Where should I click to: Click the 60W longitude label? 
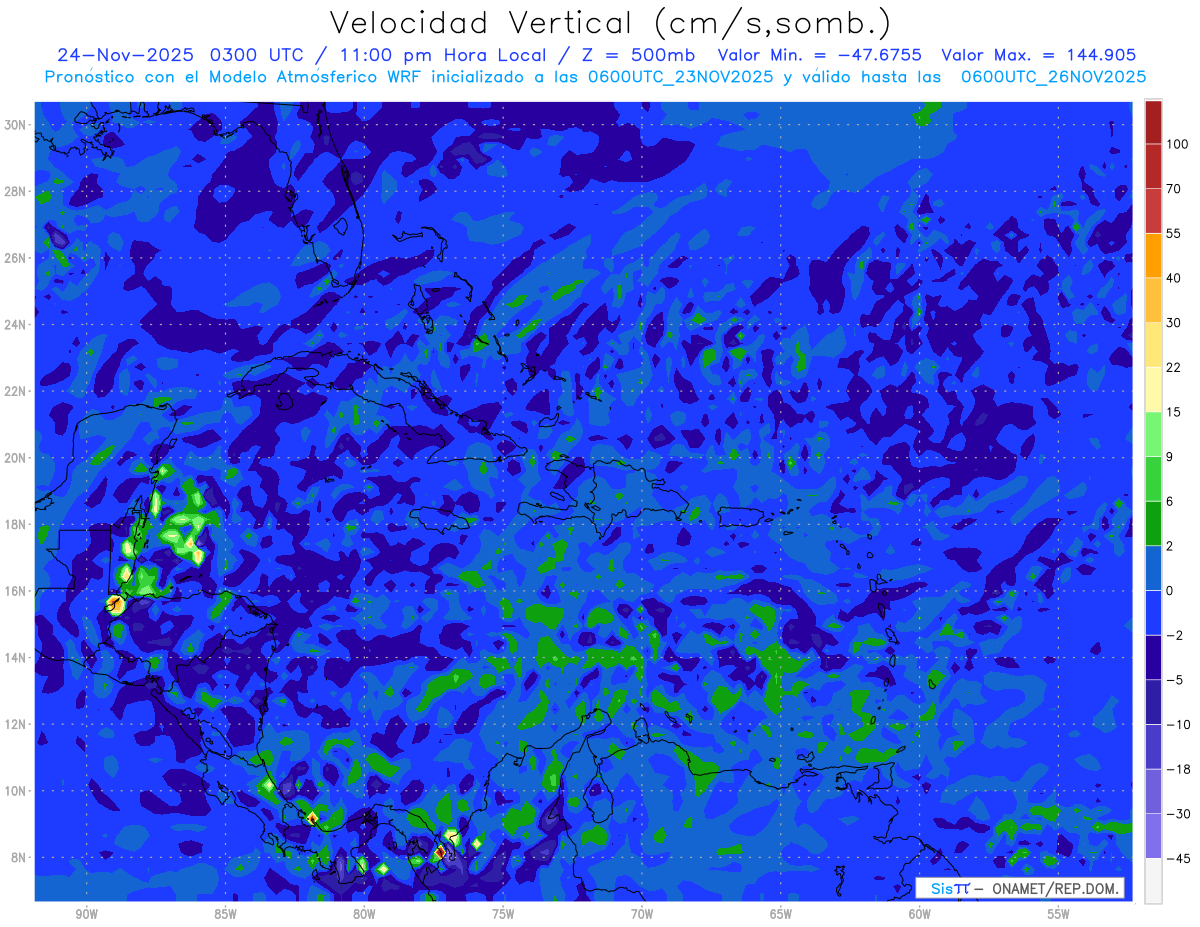pos(920,914)
